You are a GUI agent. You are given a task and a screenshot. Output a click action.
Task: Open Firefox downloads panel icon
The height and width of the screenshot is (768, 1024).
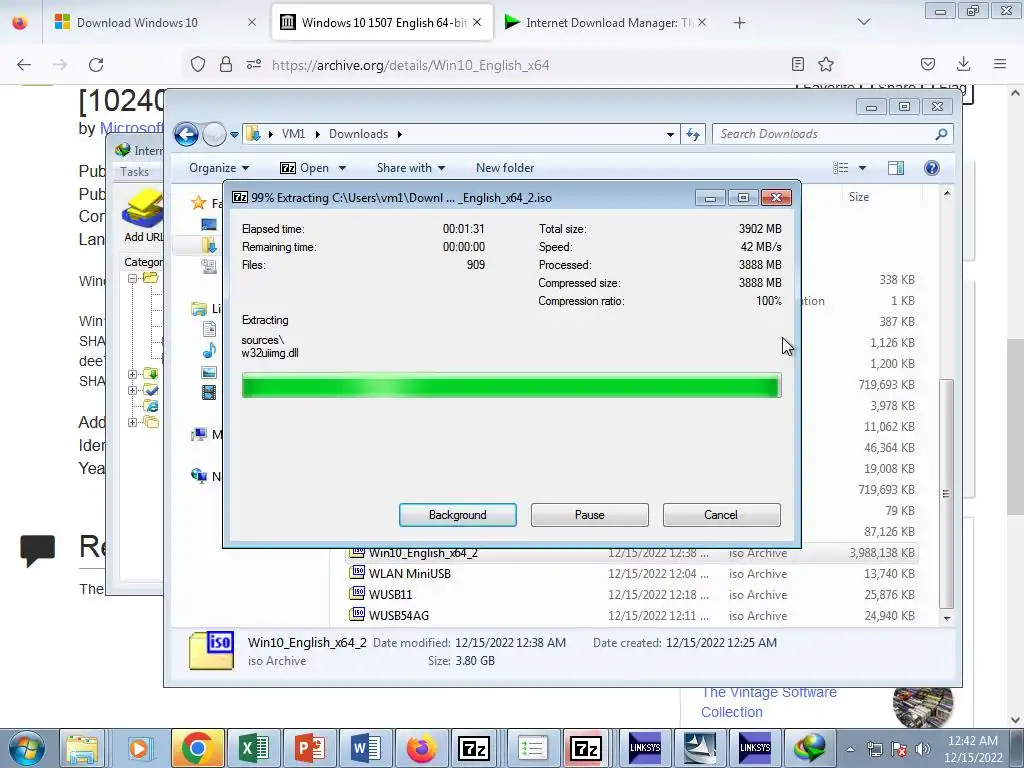point(963,64)
